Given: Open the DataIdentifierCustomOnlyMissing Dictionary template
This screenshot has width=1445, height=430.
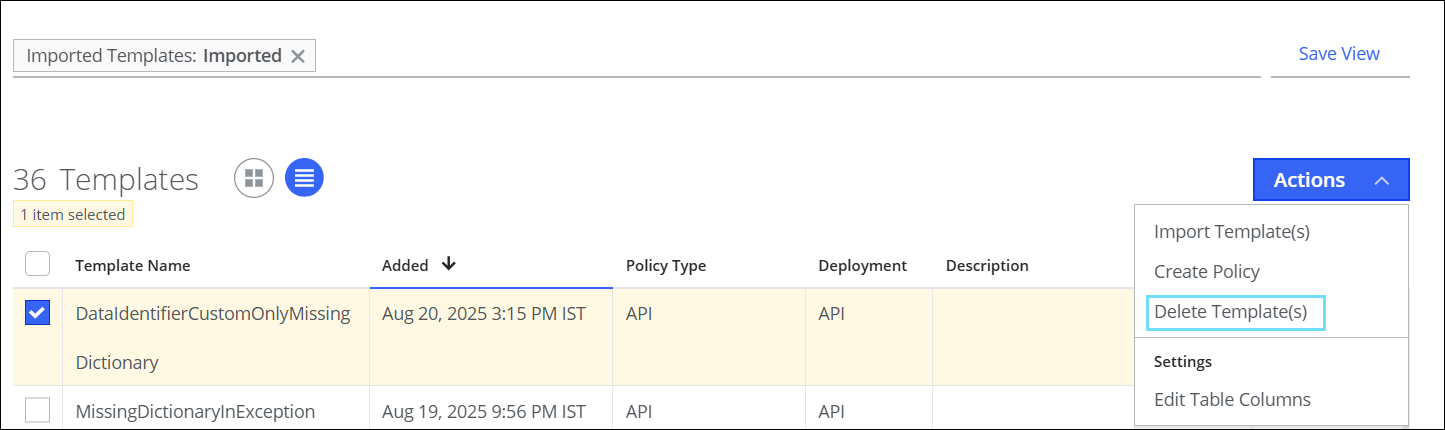Looking at the screenshot, I should click(x=212, y=314).
